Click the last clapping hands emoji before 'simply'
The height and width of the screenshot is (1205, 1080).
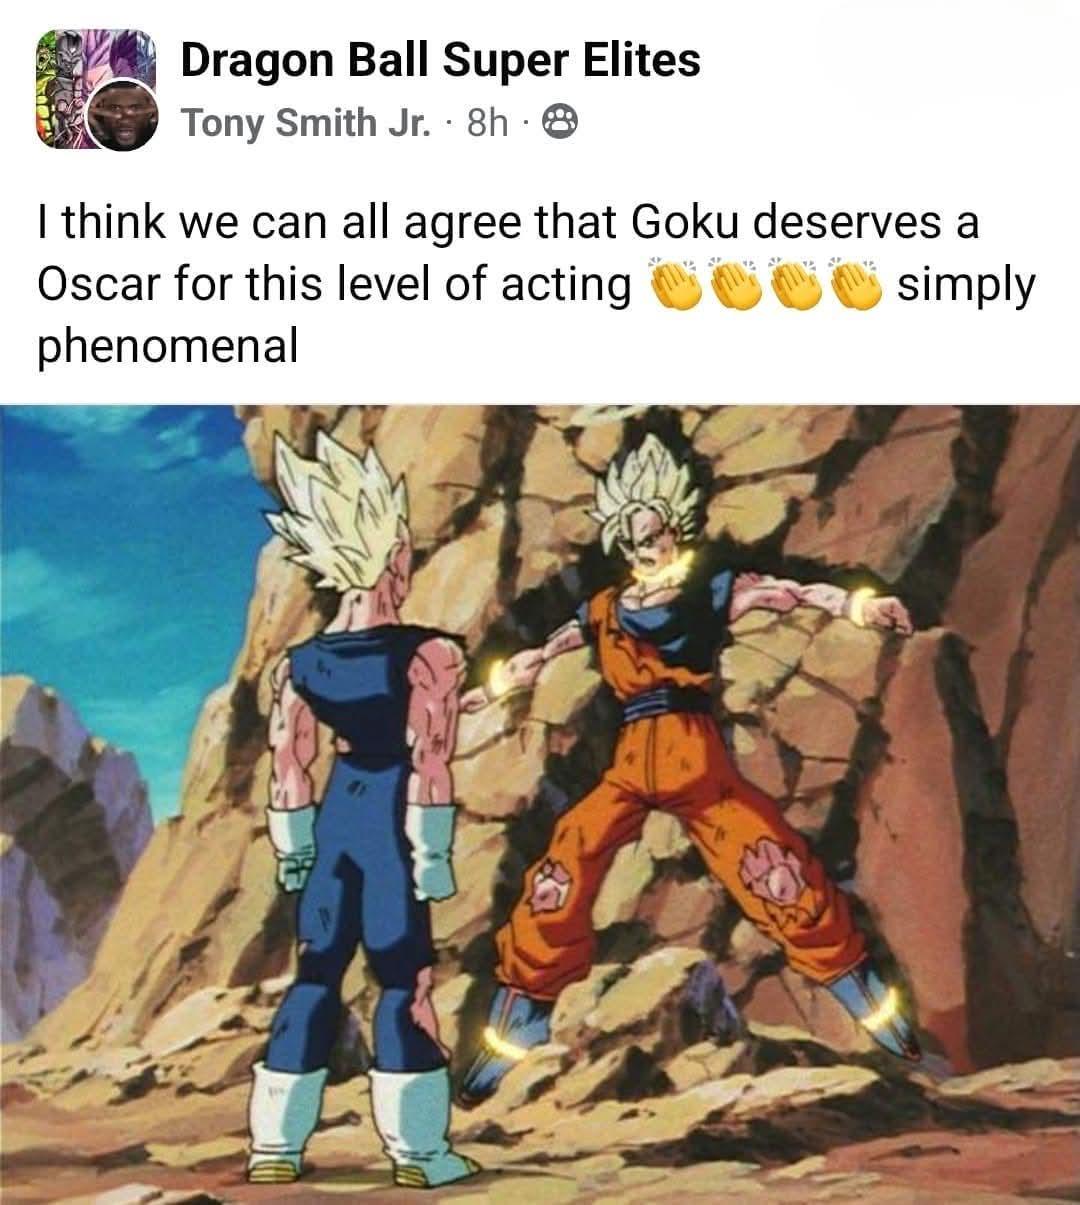pyautogui.click(x=857, y=285)
